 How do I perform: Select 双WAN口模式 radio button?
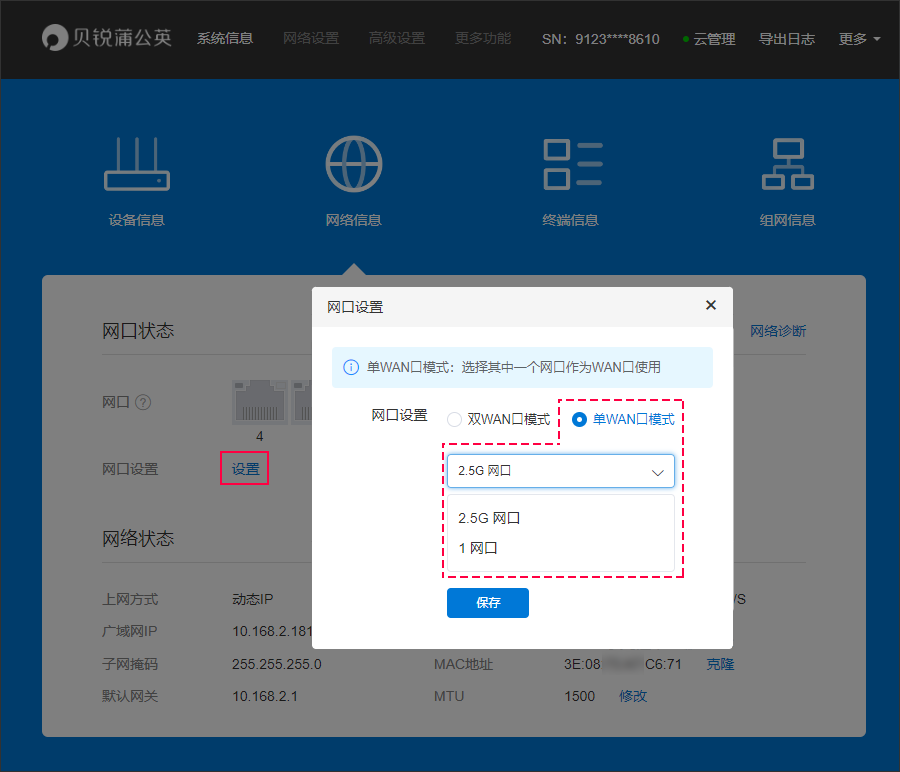[x=454, y=420]
